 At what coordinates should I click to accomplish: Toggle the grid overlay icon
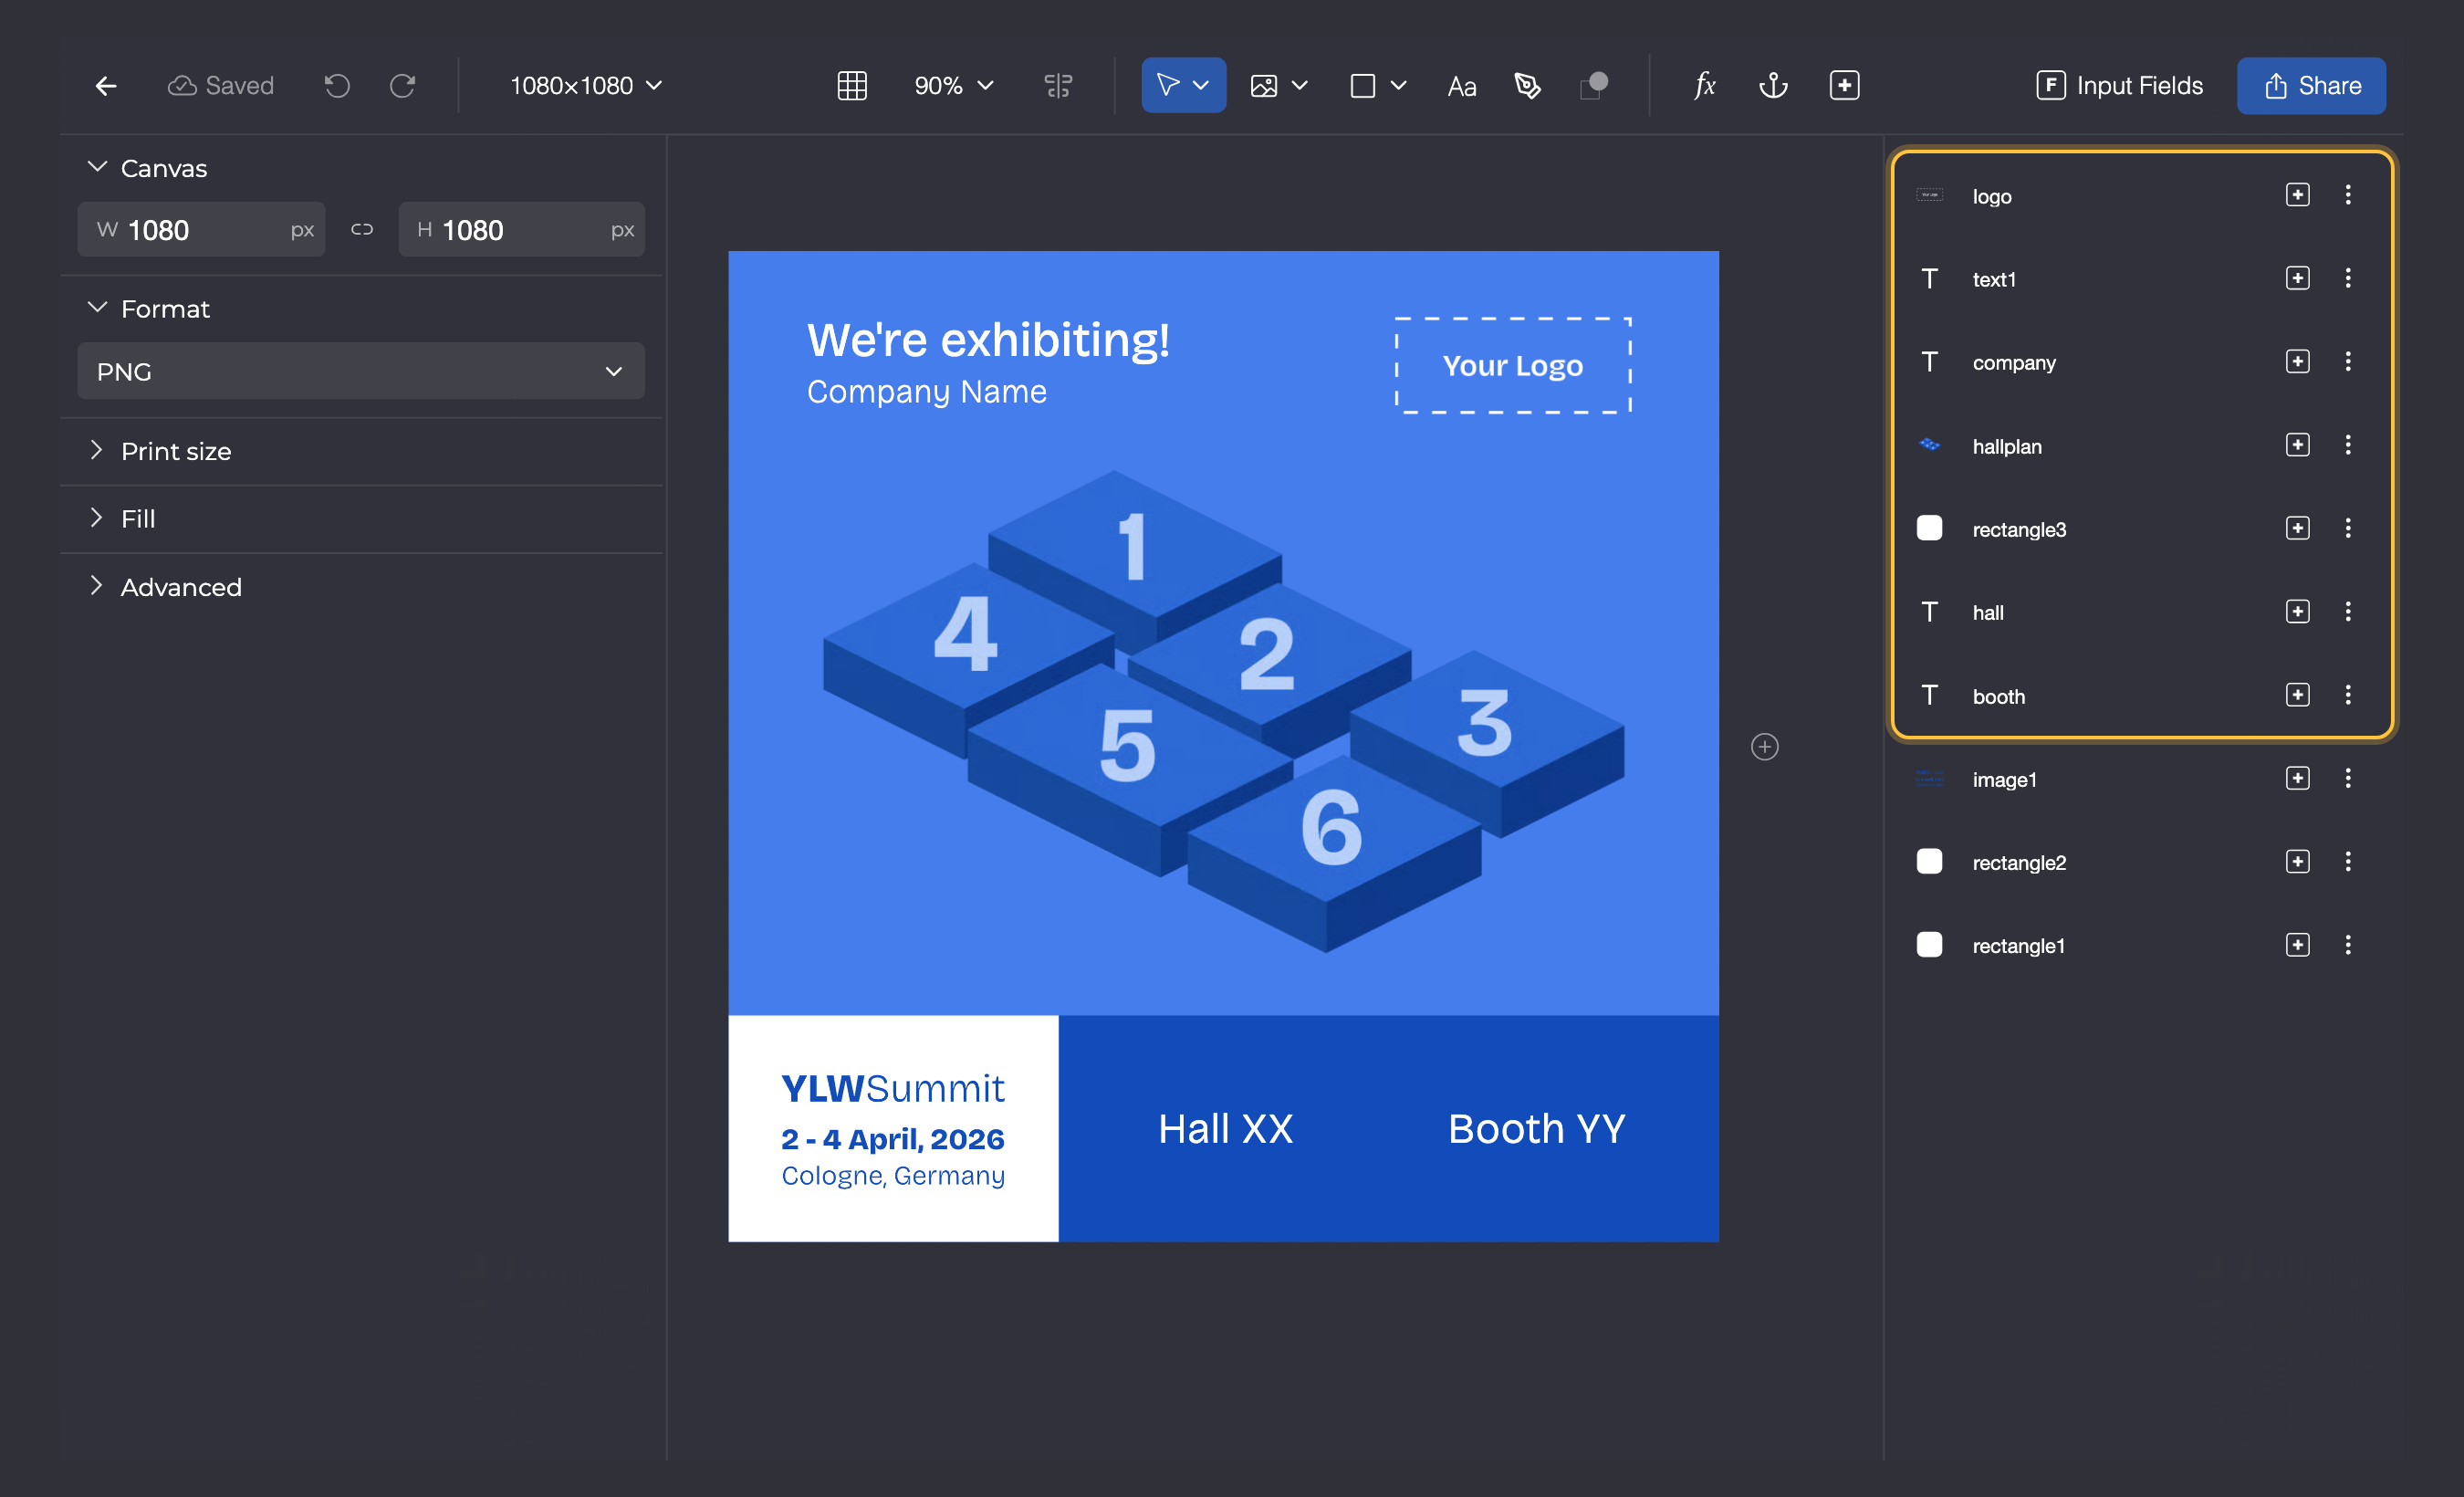851,86
